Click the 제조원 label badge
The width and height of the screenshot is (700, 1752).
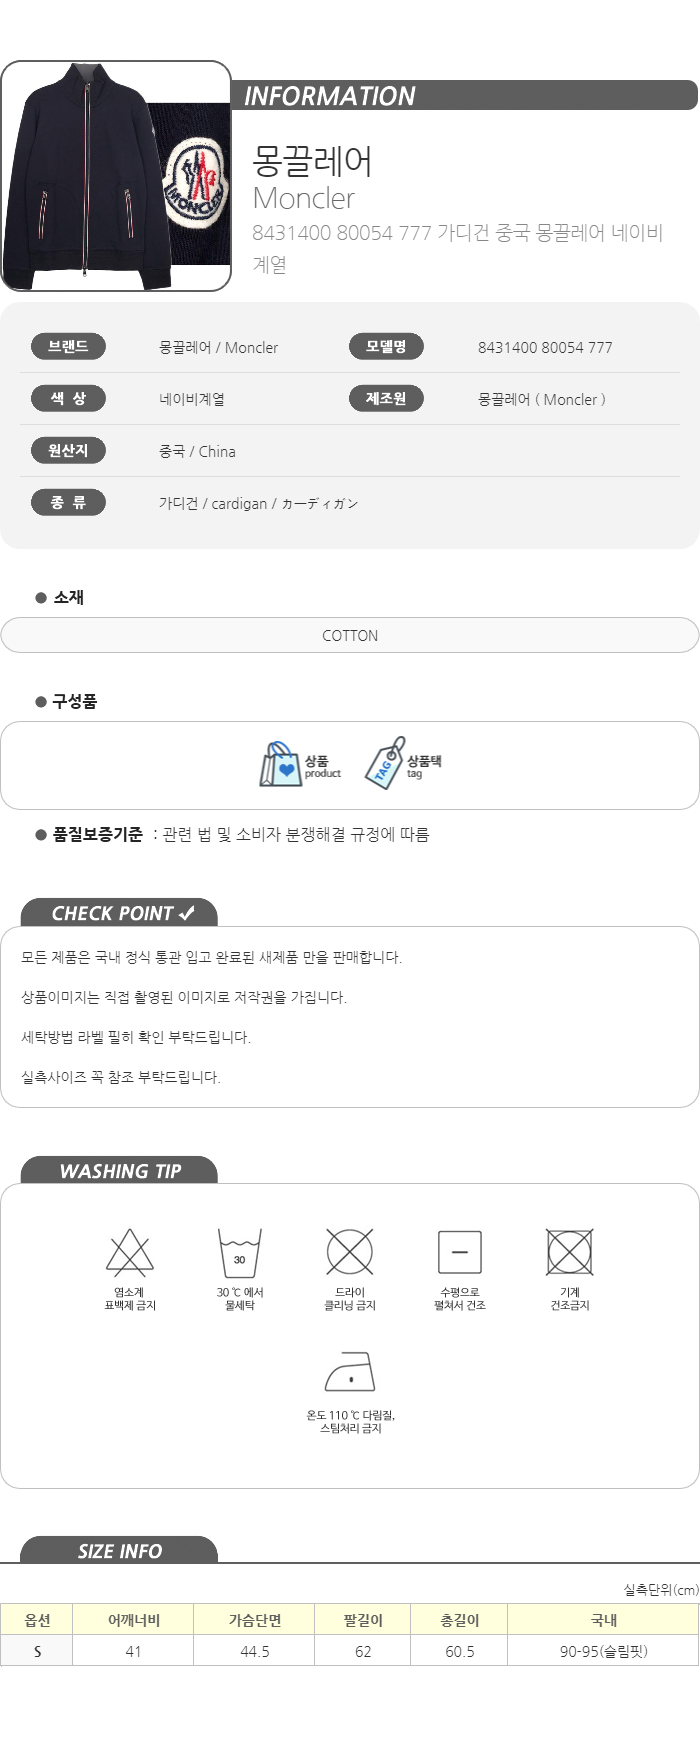click(386, 399)
